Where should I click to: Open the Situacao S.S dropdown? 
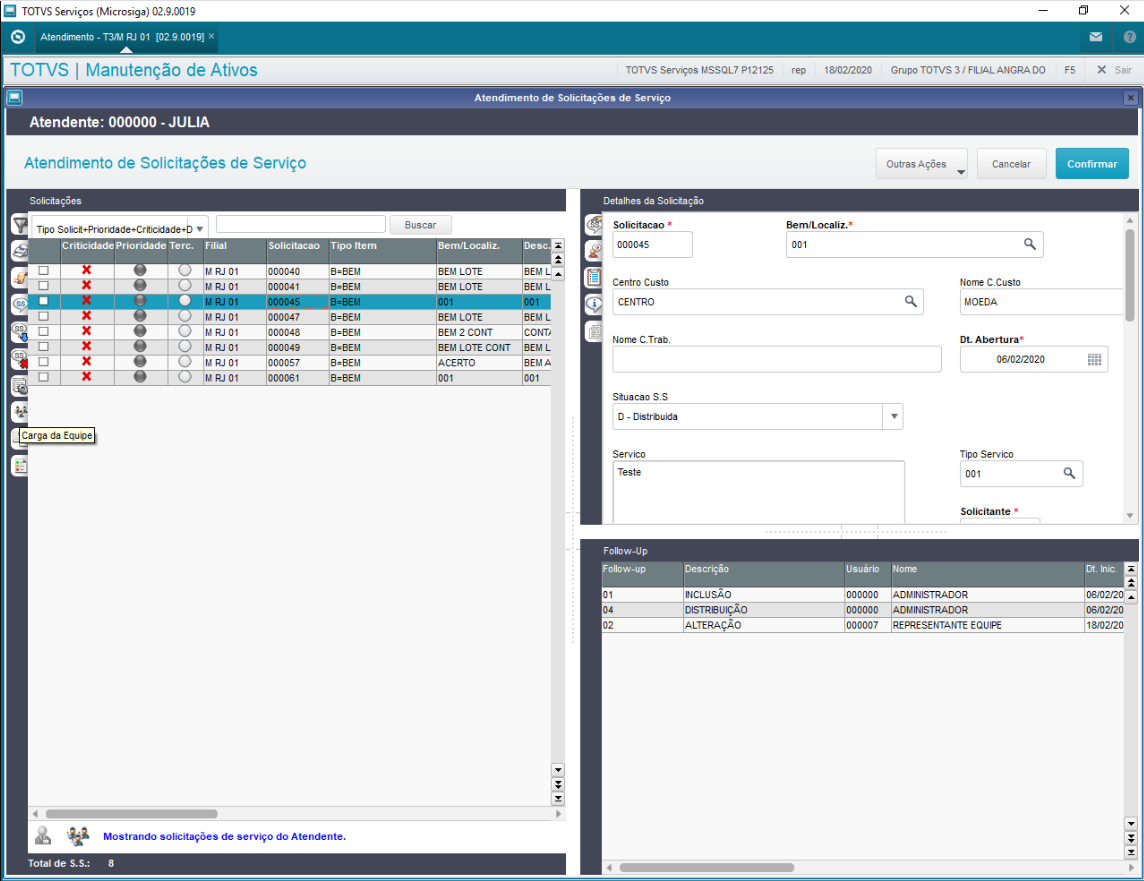pyautogui.click(x=894, y=416)
